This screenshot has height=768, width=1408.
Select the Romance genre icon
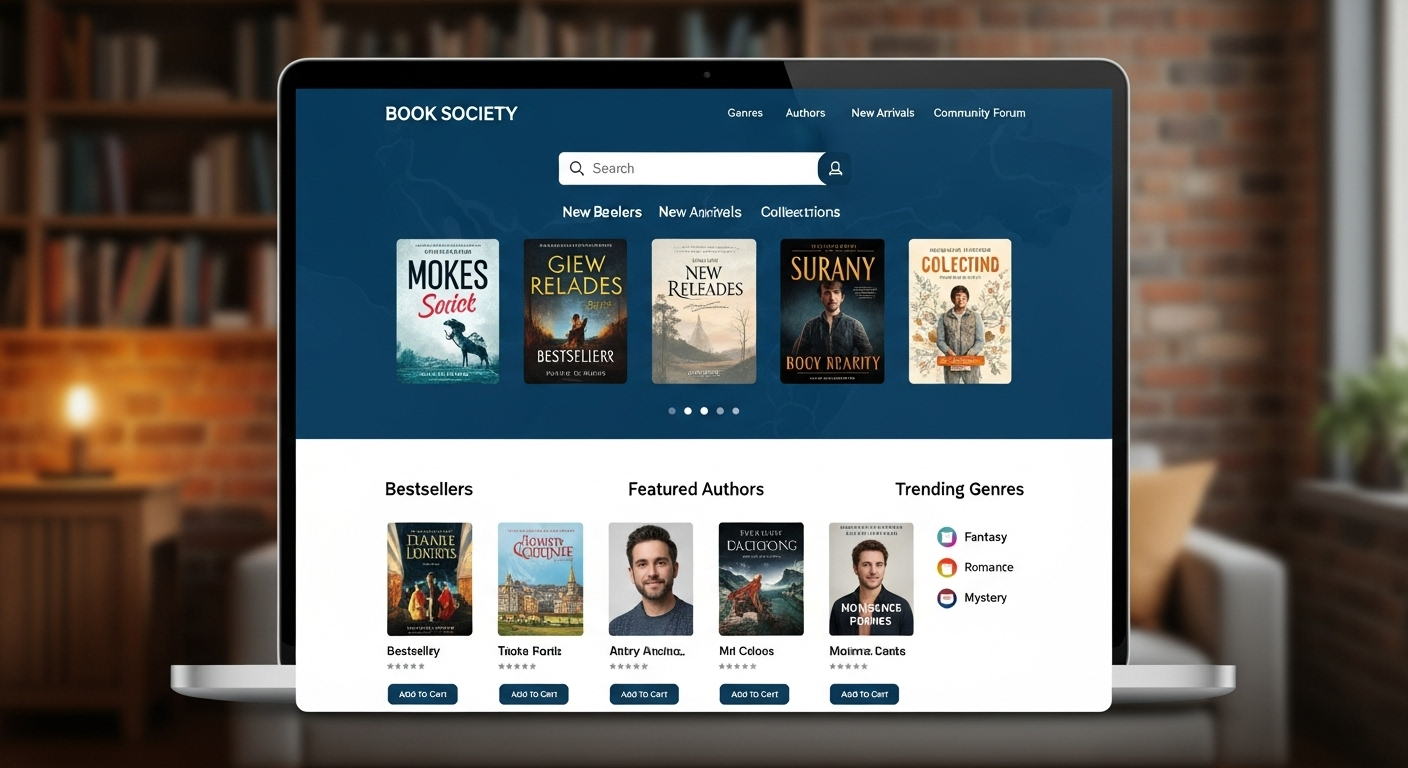[947, 568]
